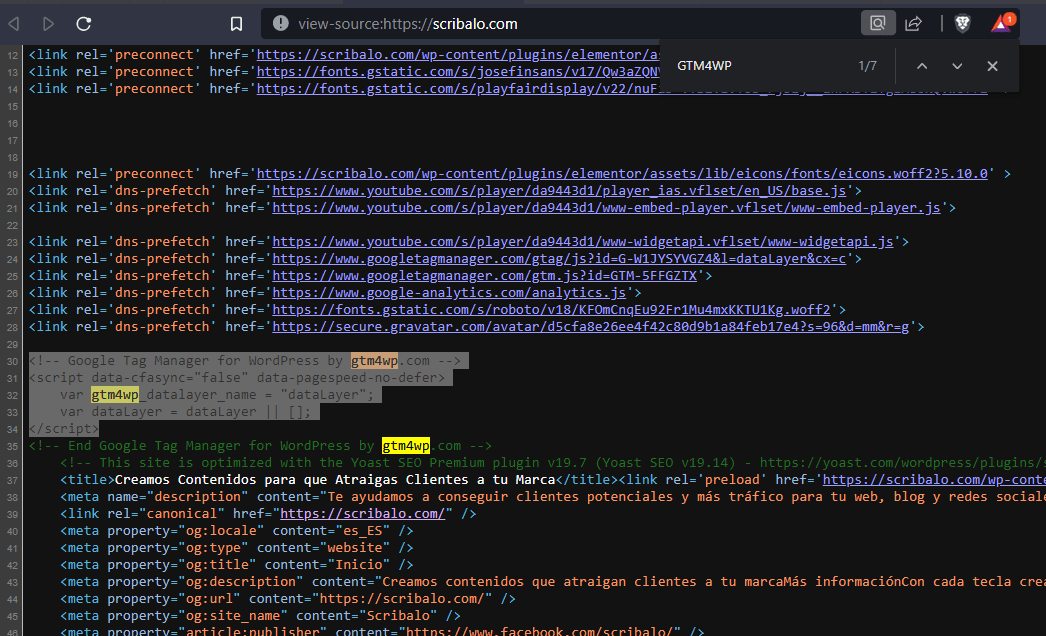Click the og:type content value website
Screen dimensions: 1046x636
[x=355, y=548]
